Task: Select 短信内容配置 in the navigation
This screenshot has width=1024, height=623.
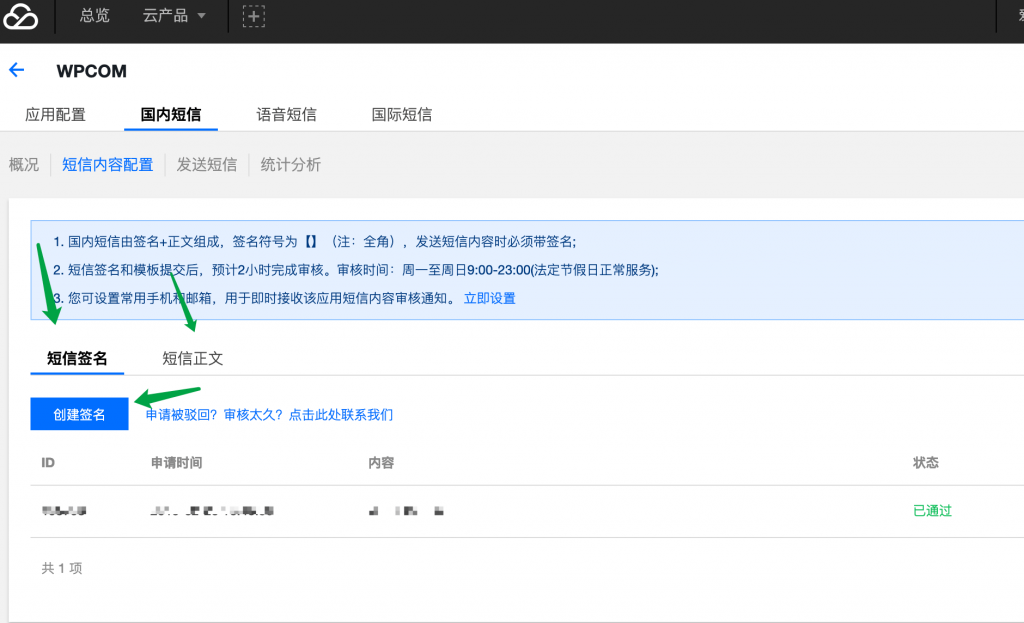Action: pyautogui.click(x=107, y=164)
